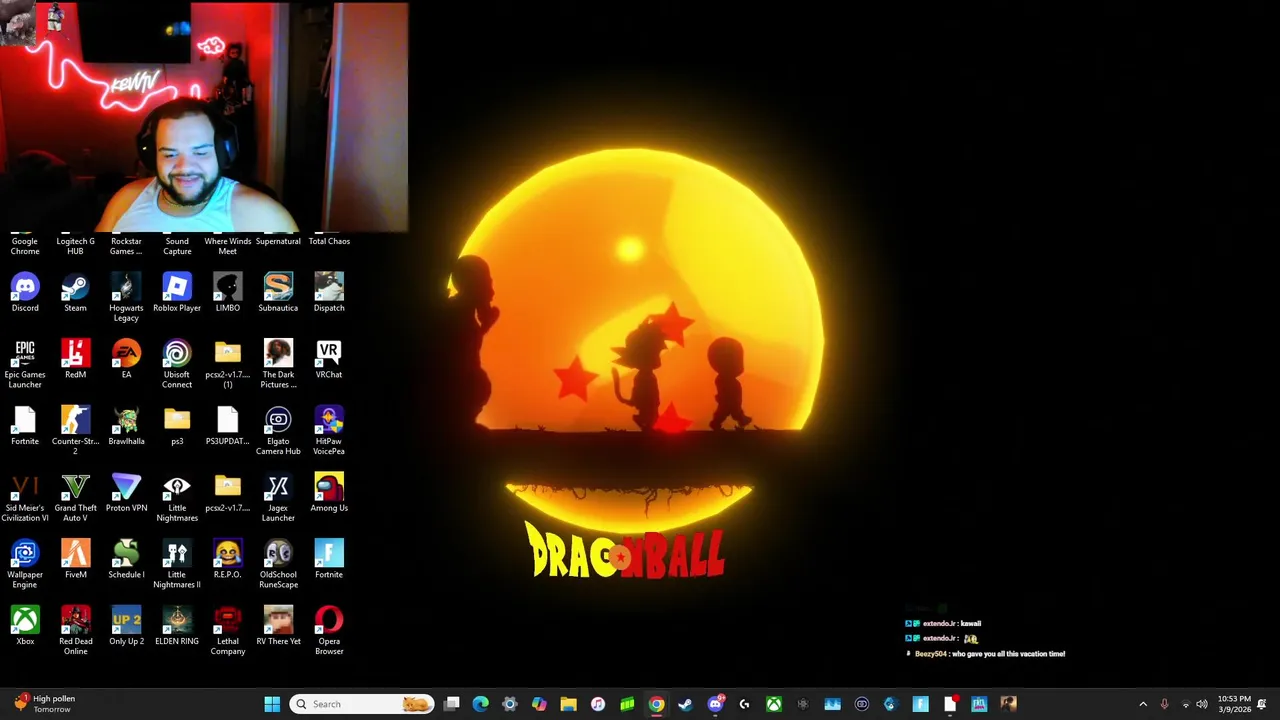1280x720 pixels.
Task: Select the Ubisoft Connect icon
Action: coord(177,364)
